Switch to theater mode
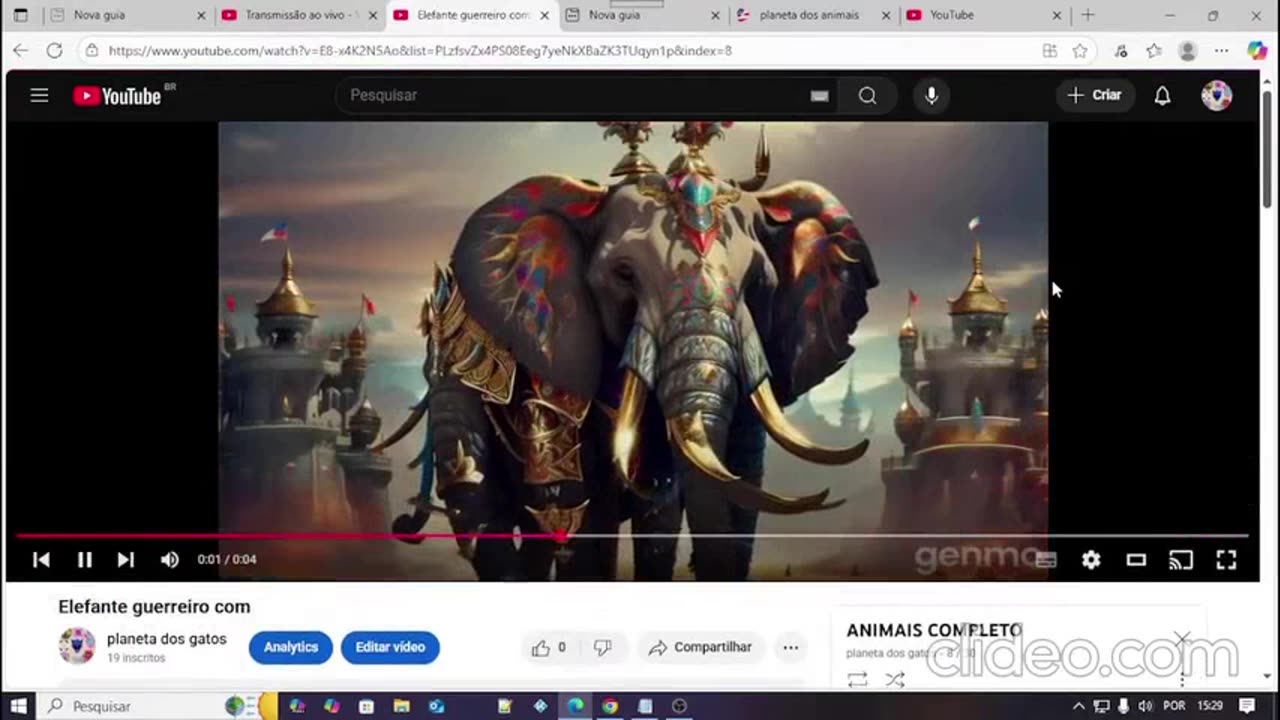 pos(1136,560)
